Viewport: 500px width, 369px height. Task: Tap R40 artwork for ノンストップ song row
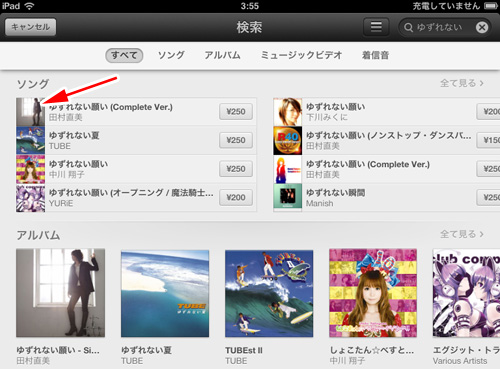[x=288, y=140]
